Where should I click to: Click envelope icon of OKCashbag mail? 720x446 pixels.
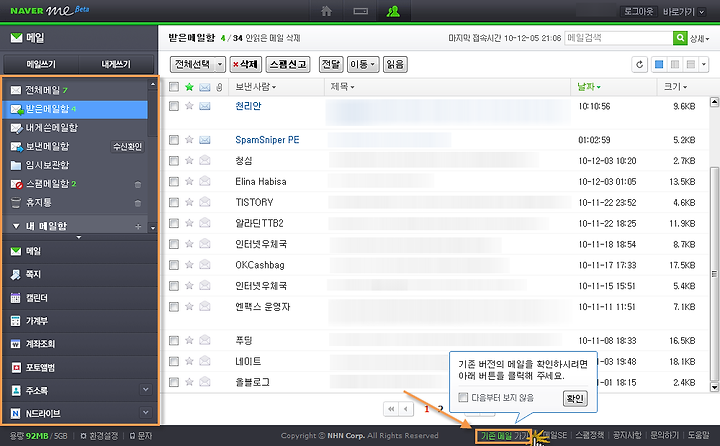click(x=205, y=264)
